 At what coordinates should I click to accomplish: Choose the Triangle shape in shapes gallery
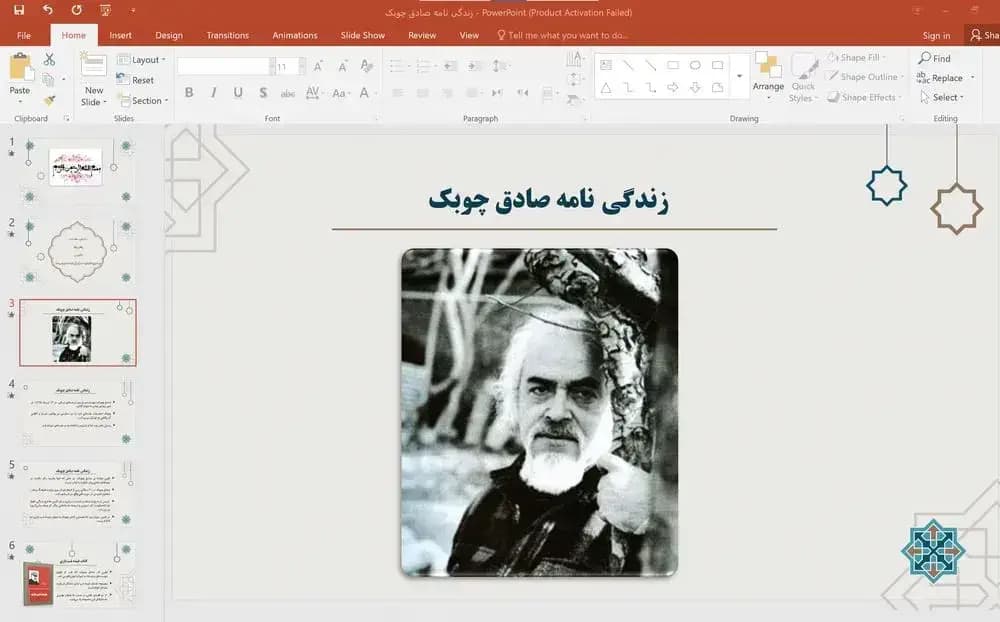click(606, 88)
